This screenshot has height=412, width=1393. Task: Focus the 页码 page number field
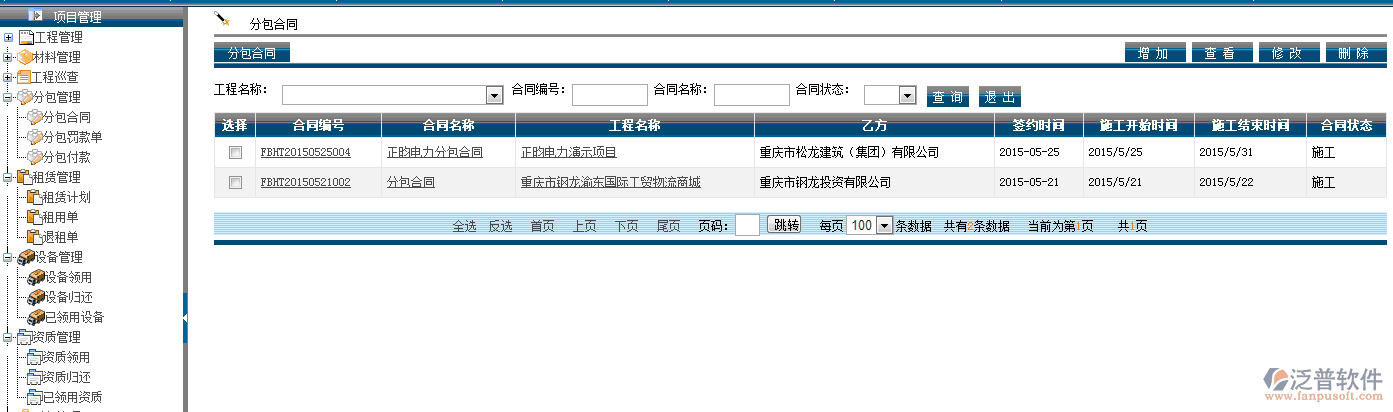click(747, 225)
